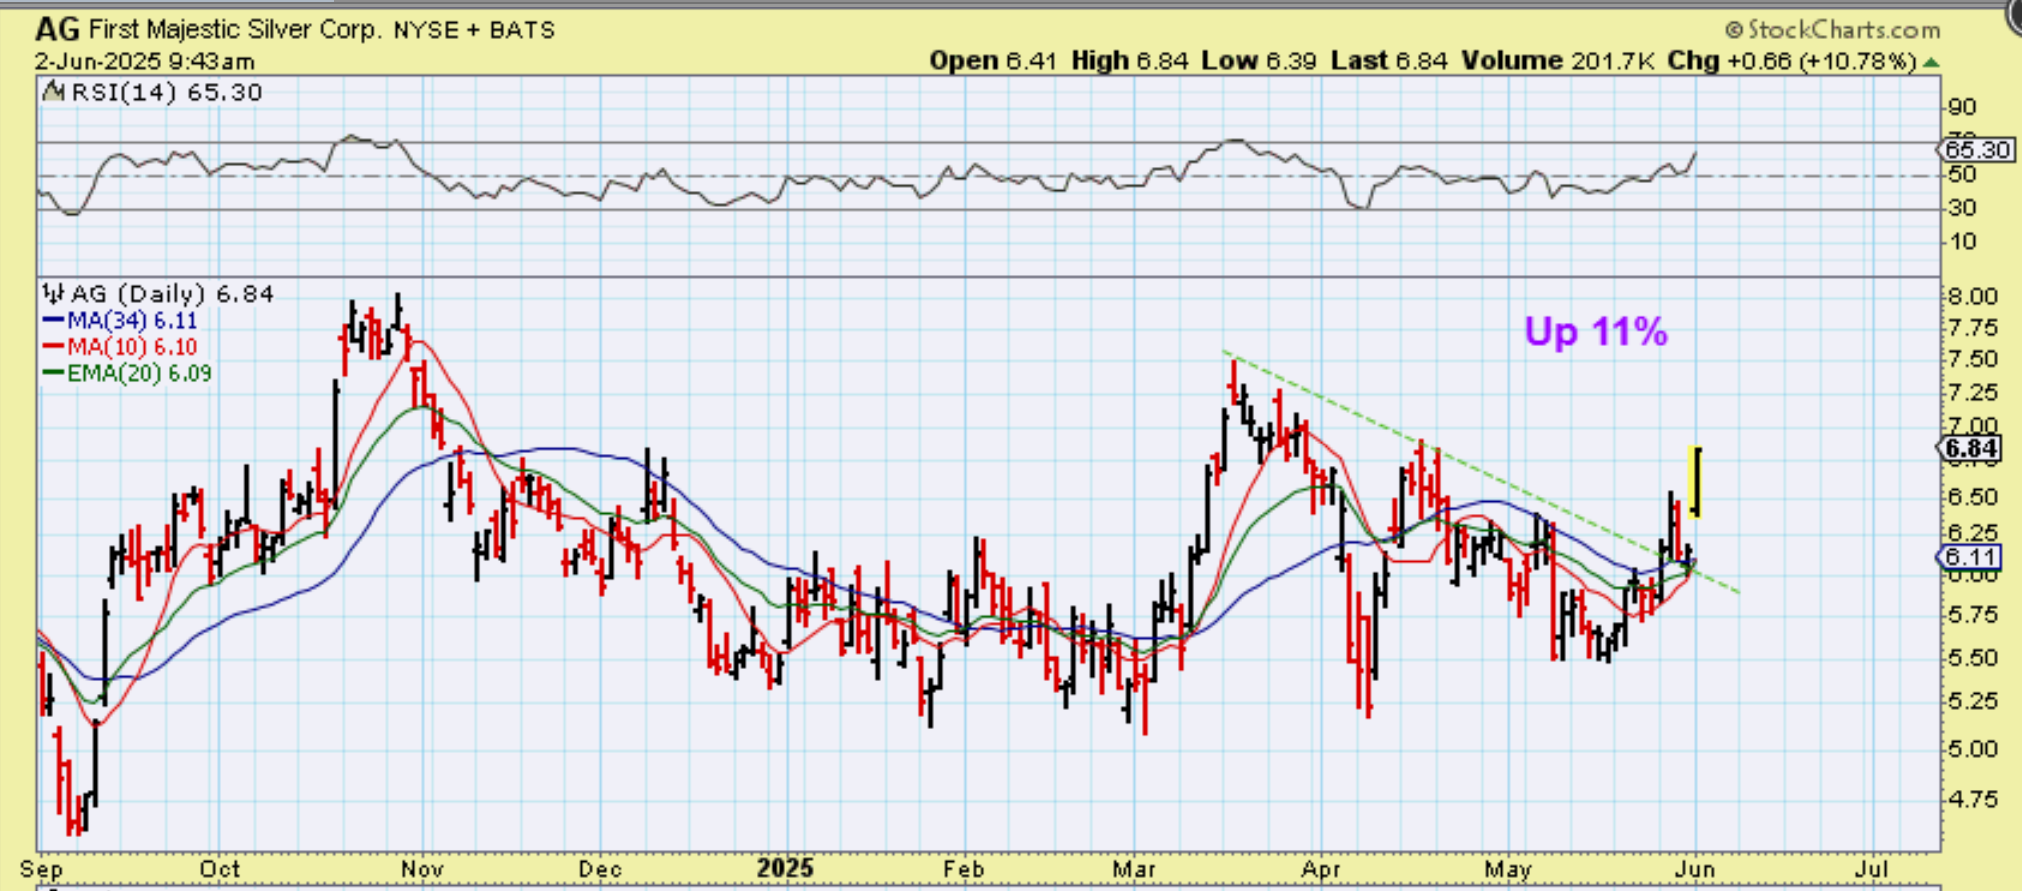Screen dimensions: 2022x891
Task: Click the RSI(14) indicator icon
Action: click(x=54, y=93)
